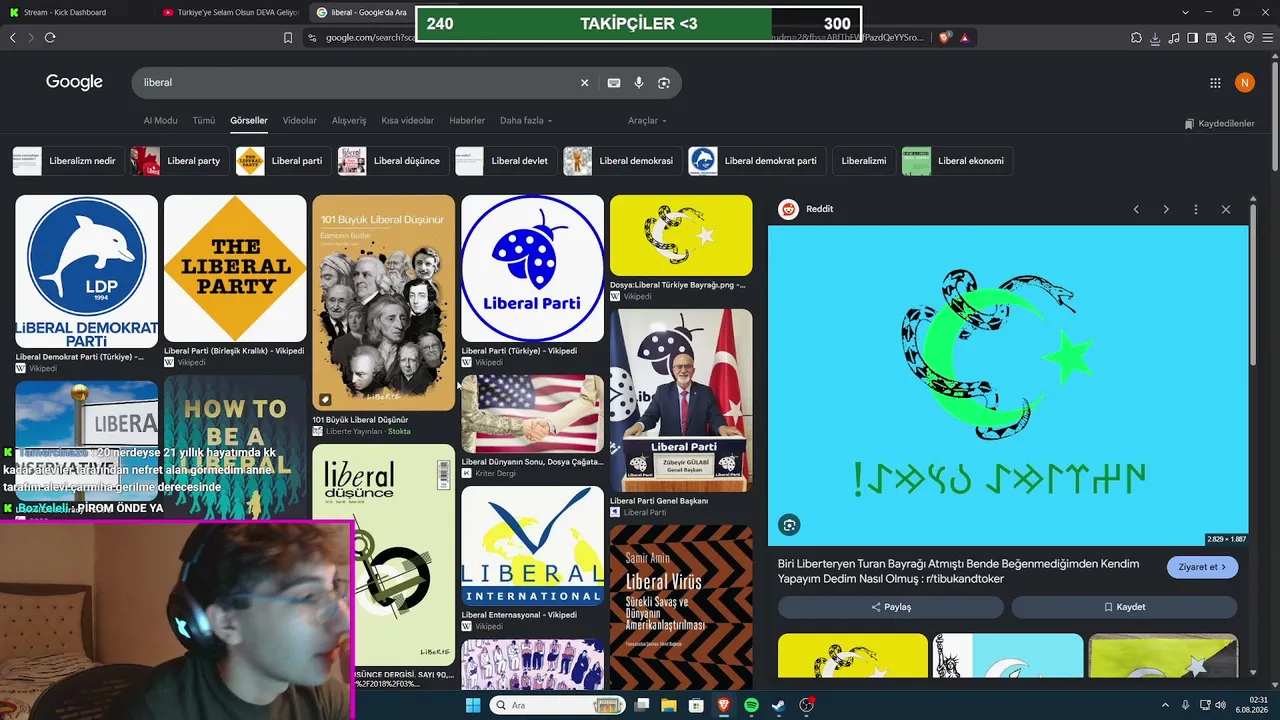Open The Liberal Party yellow diamond thumbnail
The width and height of the screenshot is (1280, 720).
click(235, 268)
